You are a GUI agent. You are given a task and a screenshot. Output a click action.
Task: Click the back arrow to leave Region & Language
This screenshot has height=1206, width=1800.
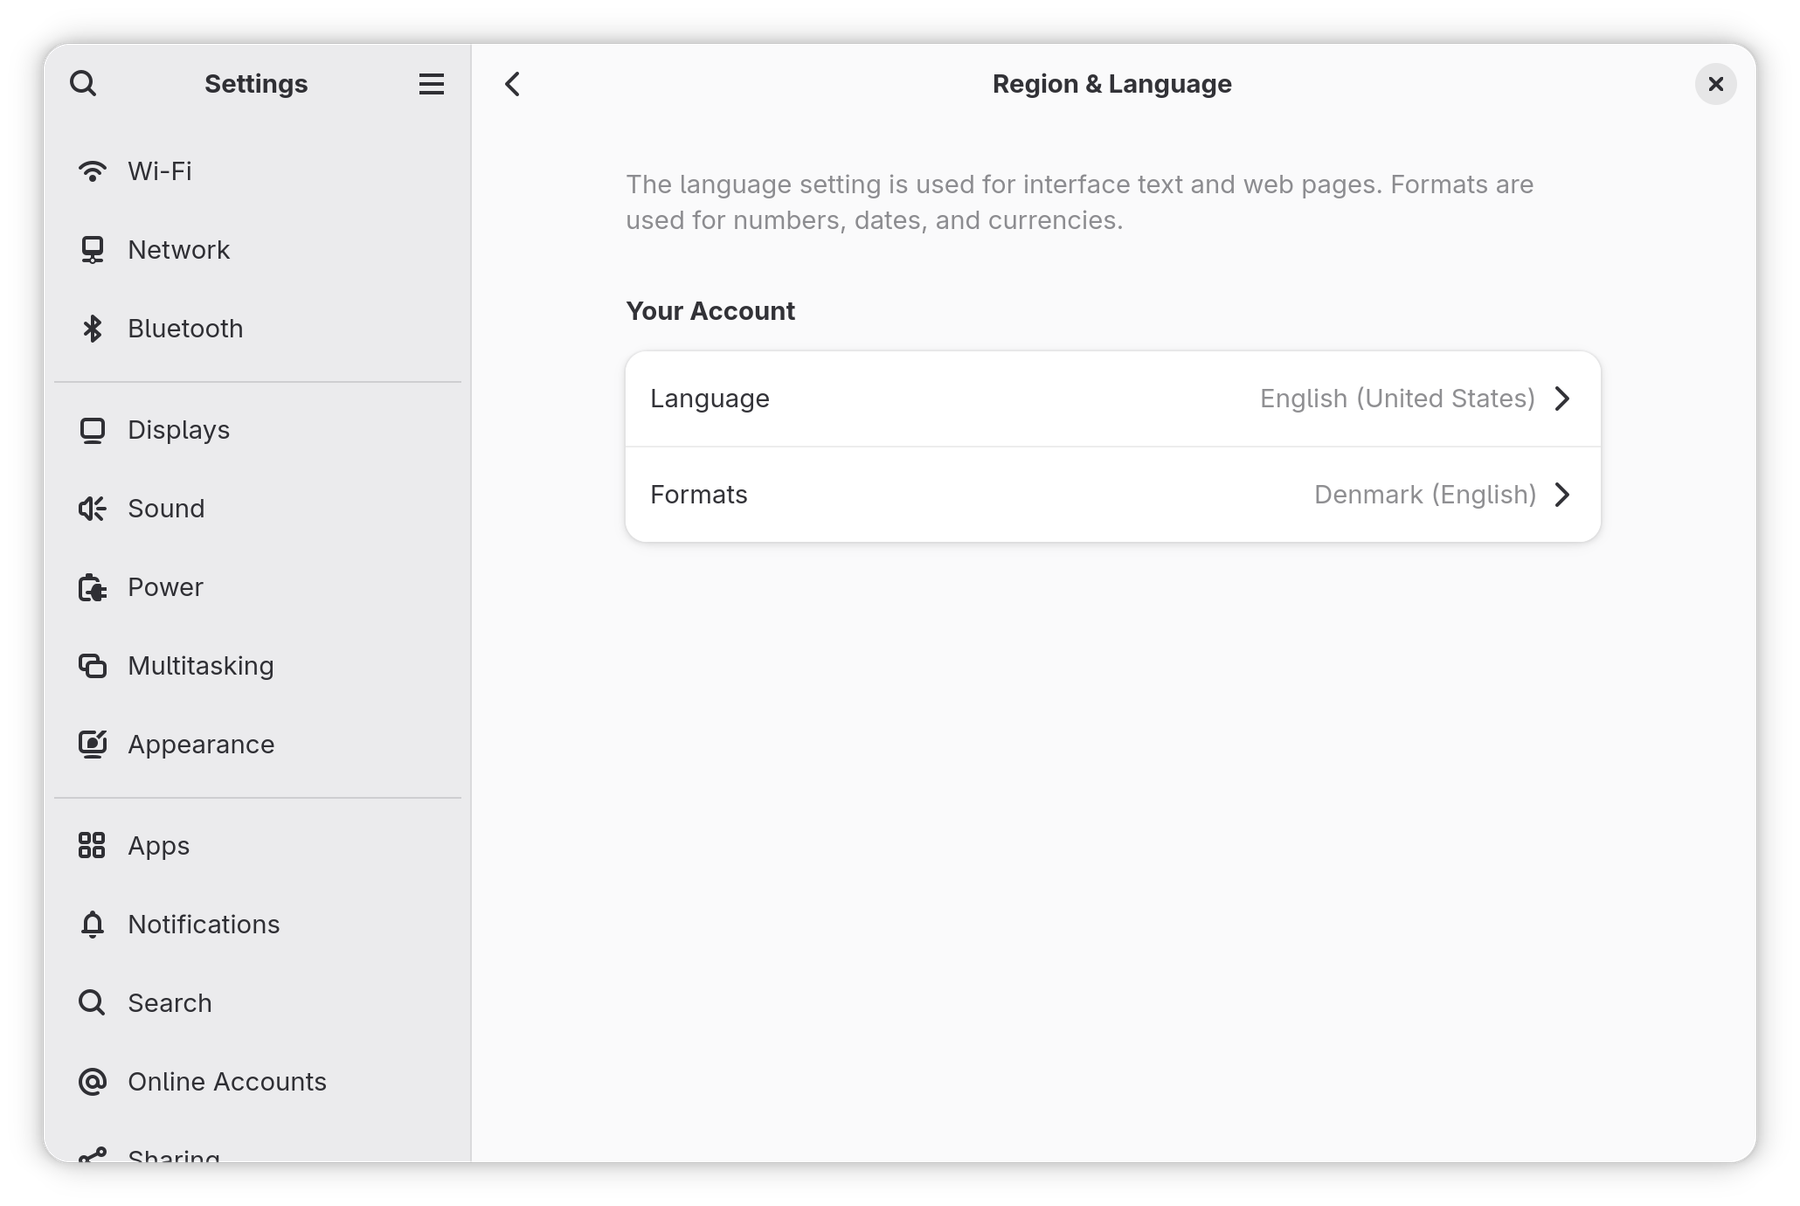coord(513,84)
